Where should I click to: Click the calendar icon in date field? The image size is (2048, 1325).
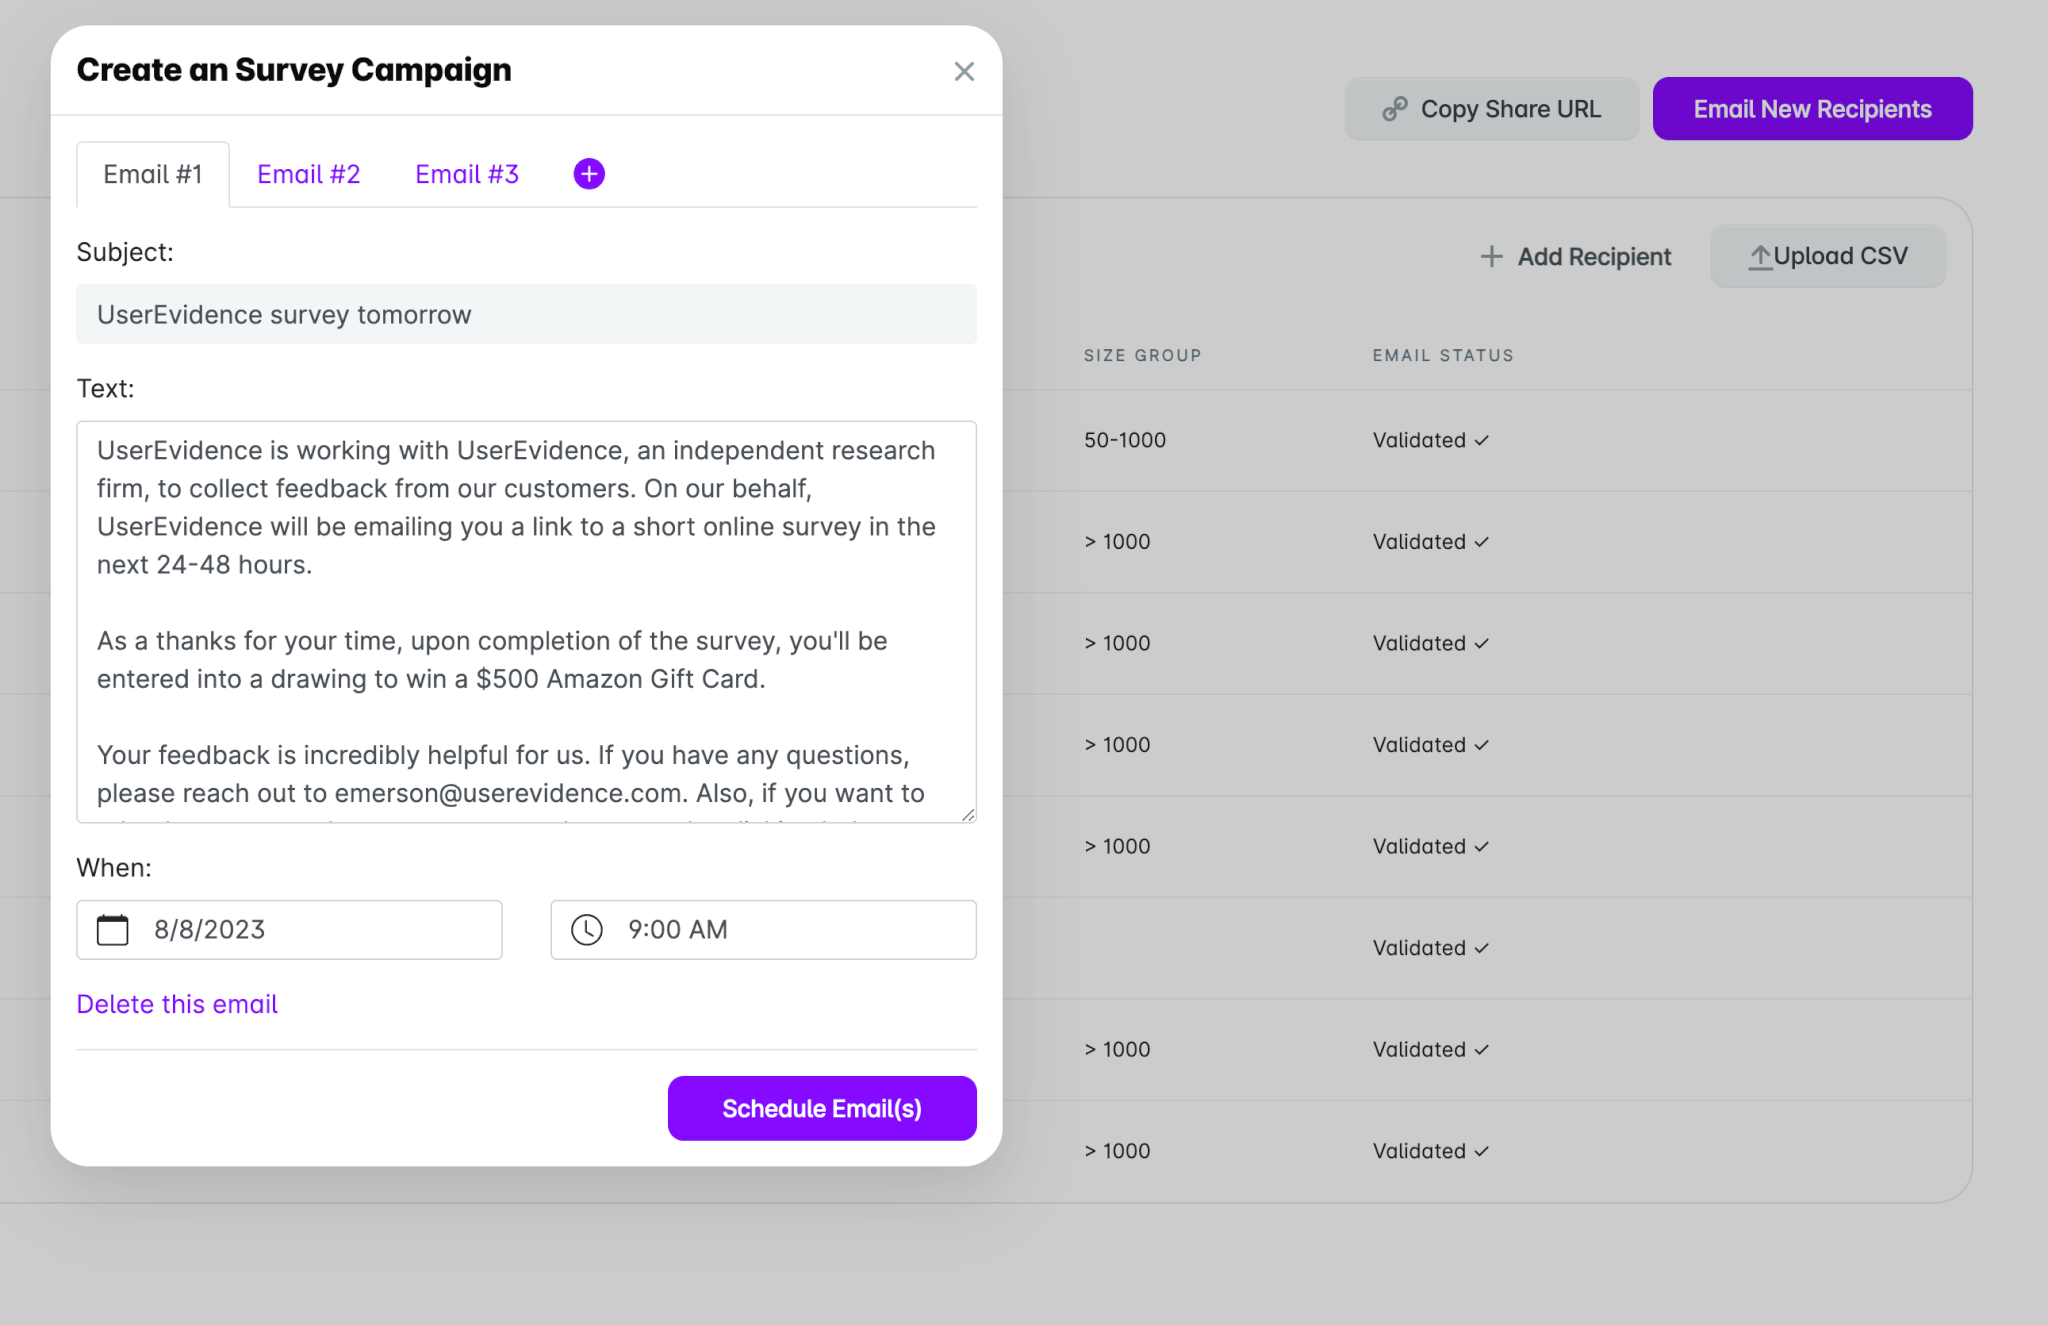coord(113,930)
